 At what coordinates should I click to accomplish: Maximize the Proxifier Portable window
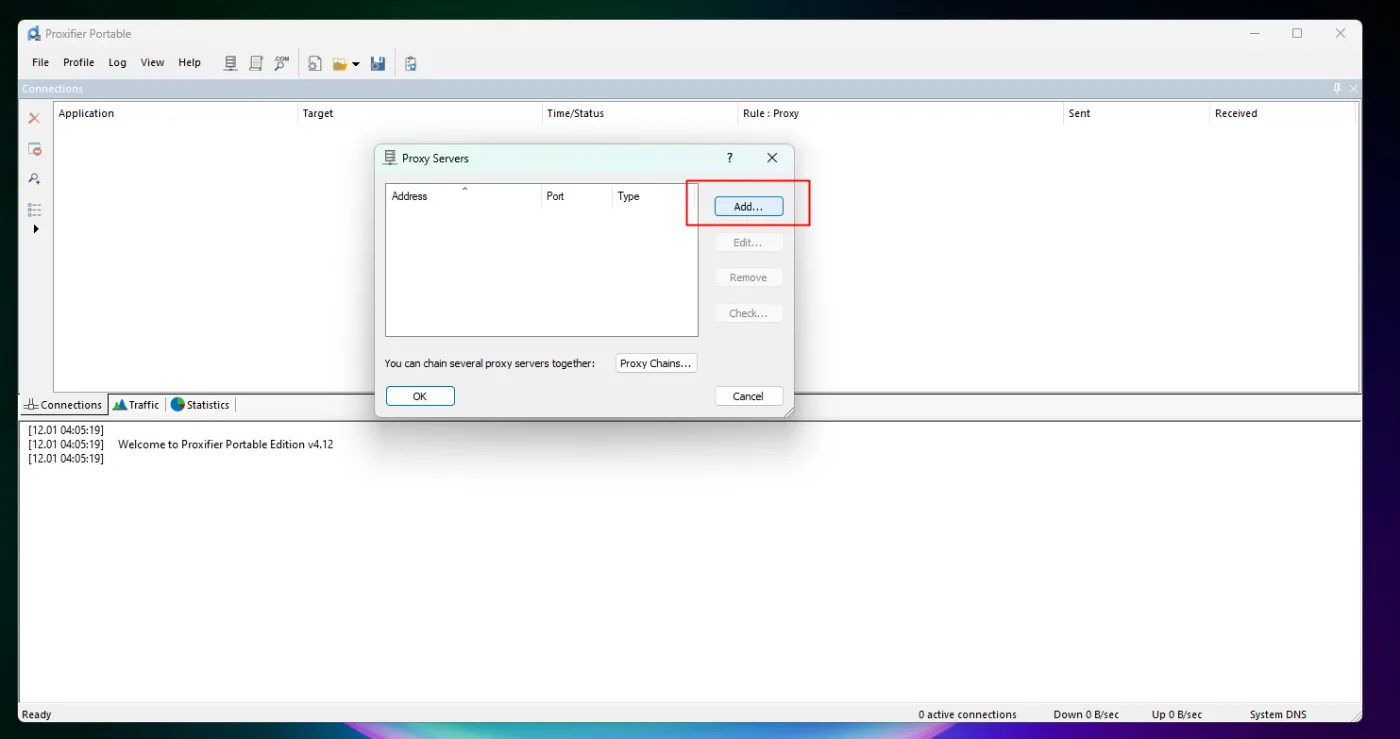1297,34
